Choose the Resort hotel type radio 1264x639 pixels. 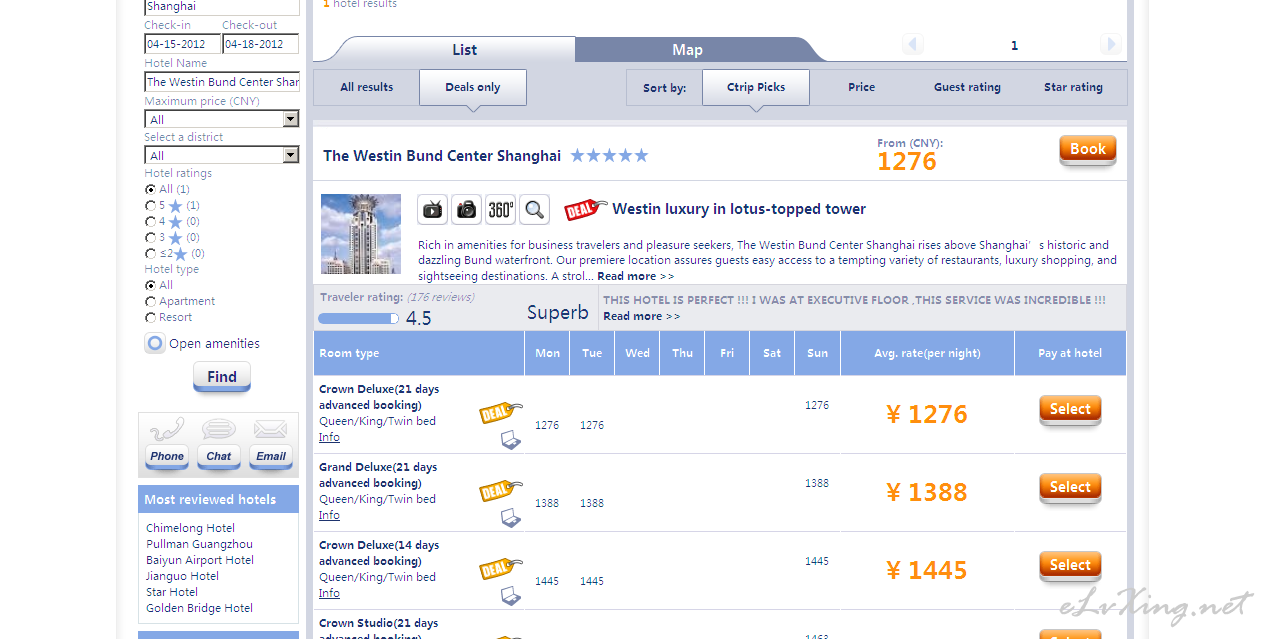pyautogui.click(x=151, y=317)
